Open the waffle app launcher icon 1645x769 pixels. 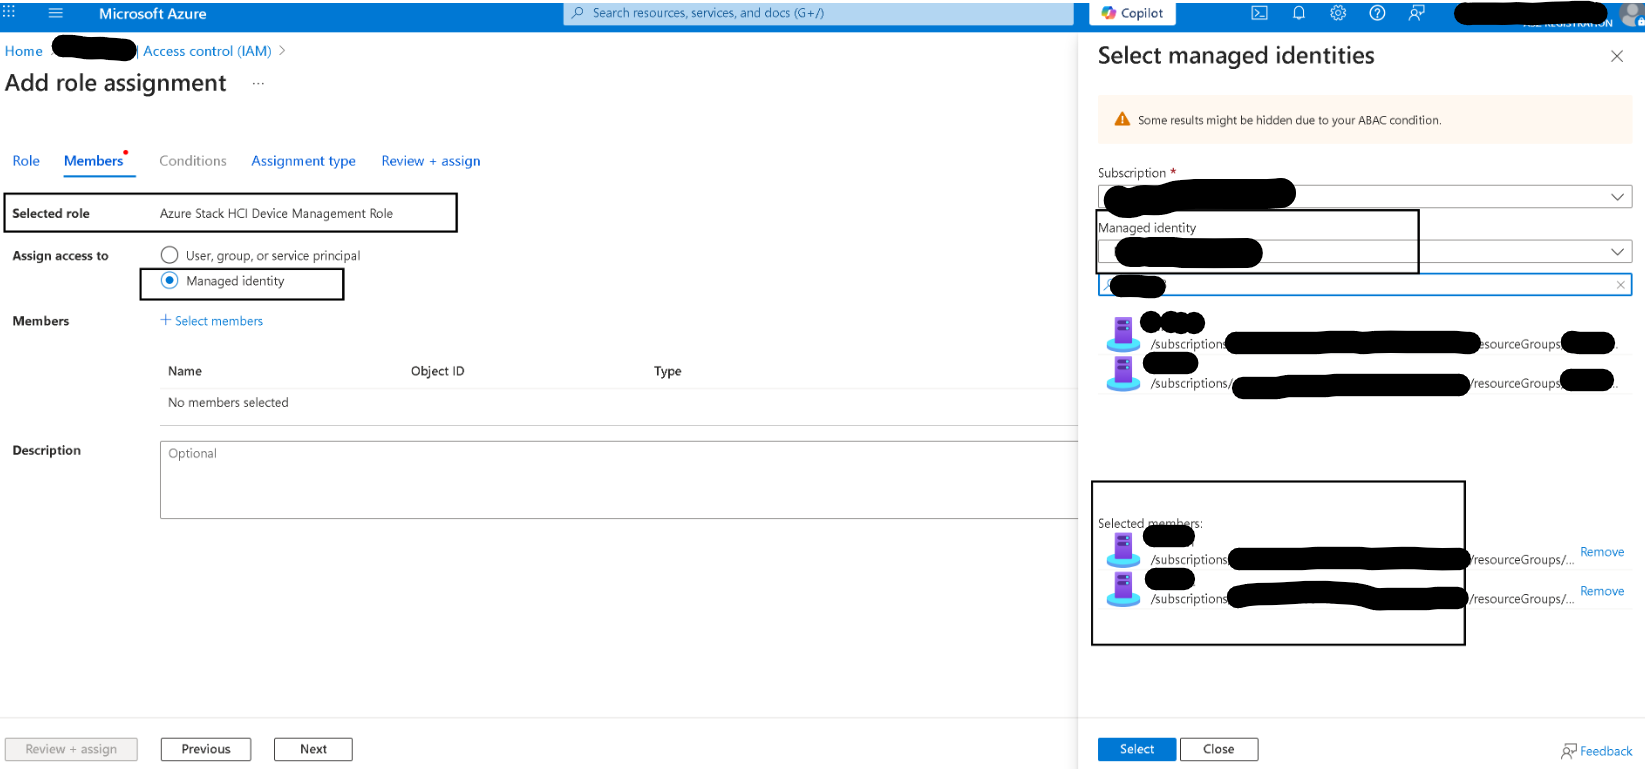(x=9, y=11)
